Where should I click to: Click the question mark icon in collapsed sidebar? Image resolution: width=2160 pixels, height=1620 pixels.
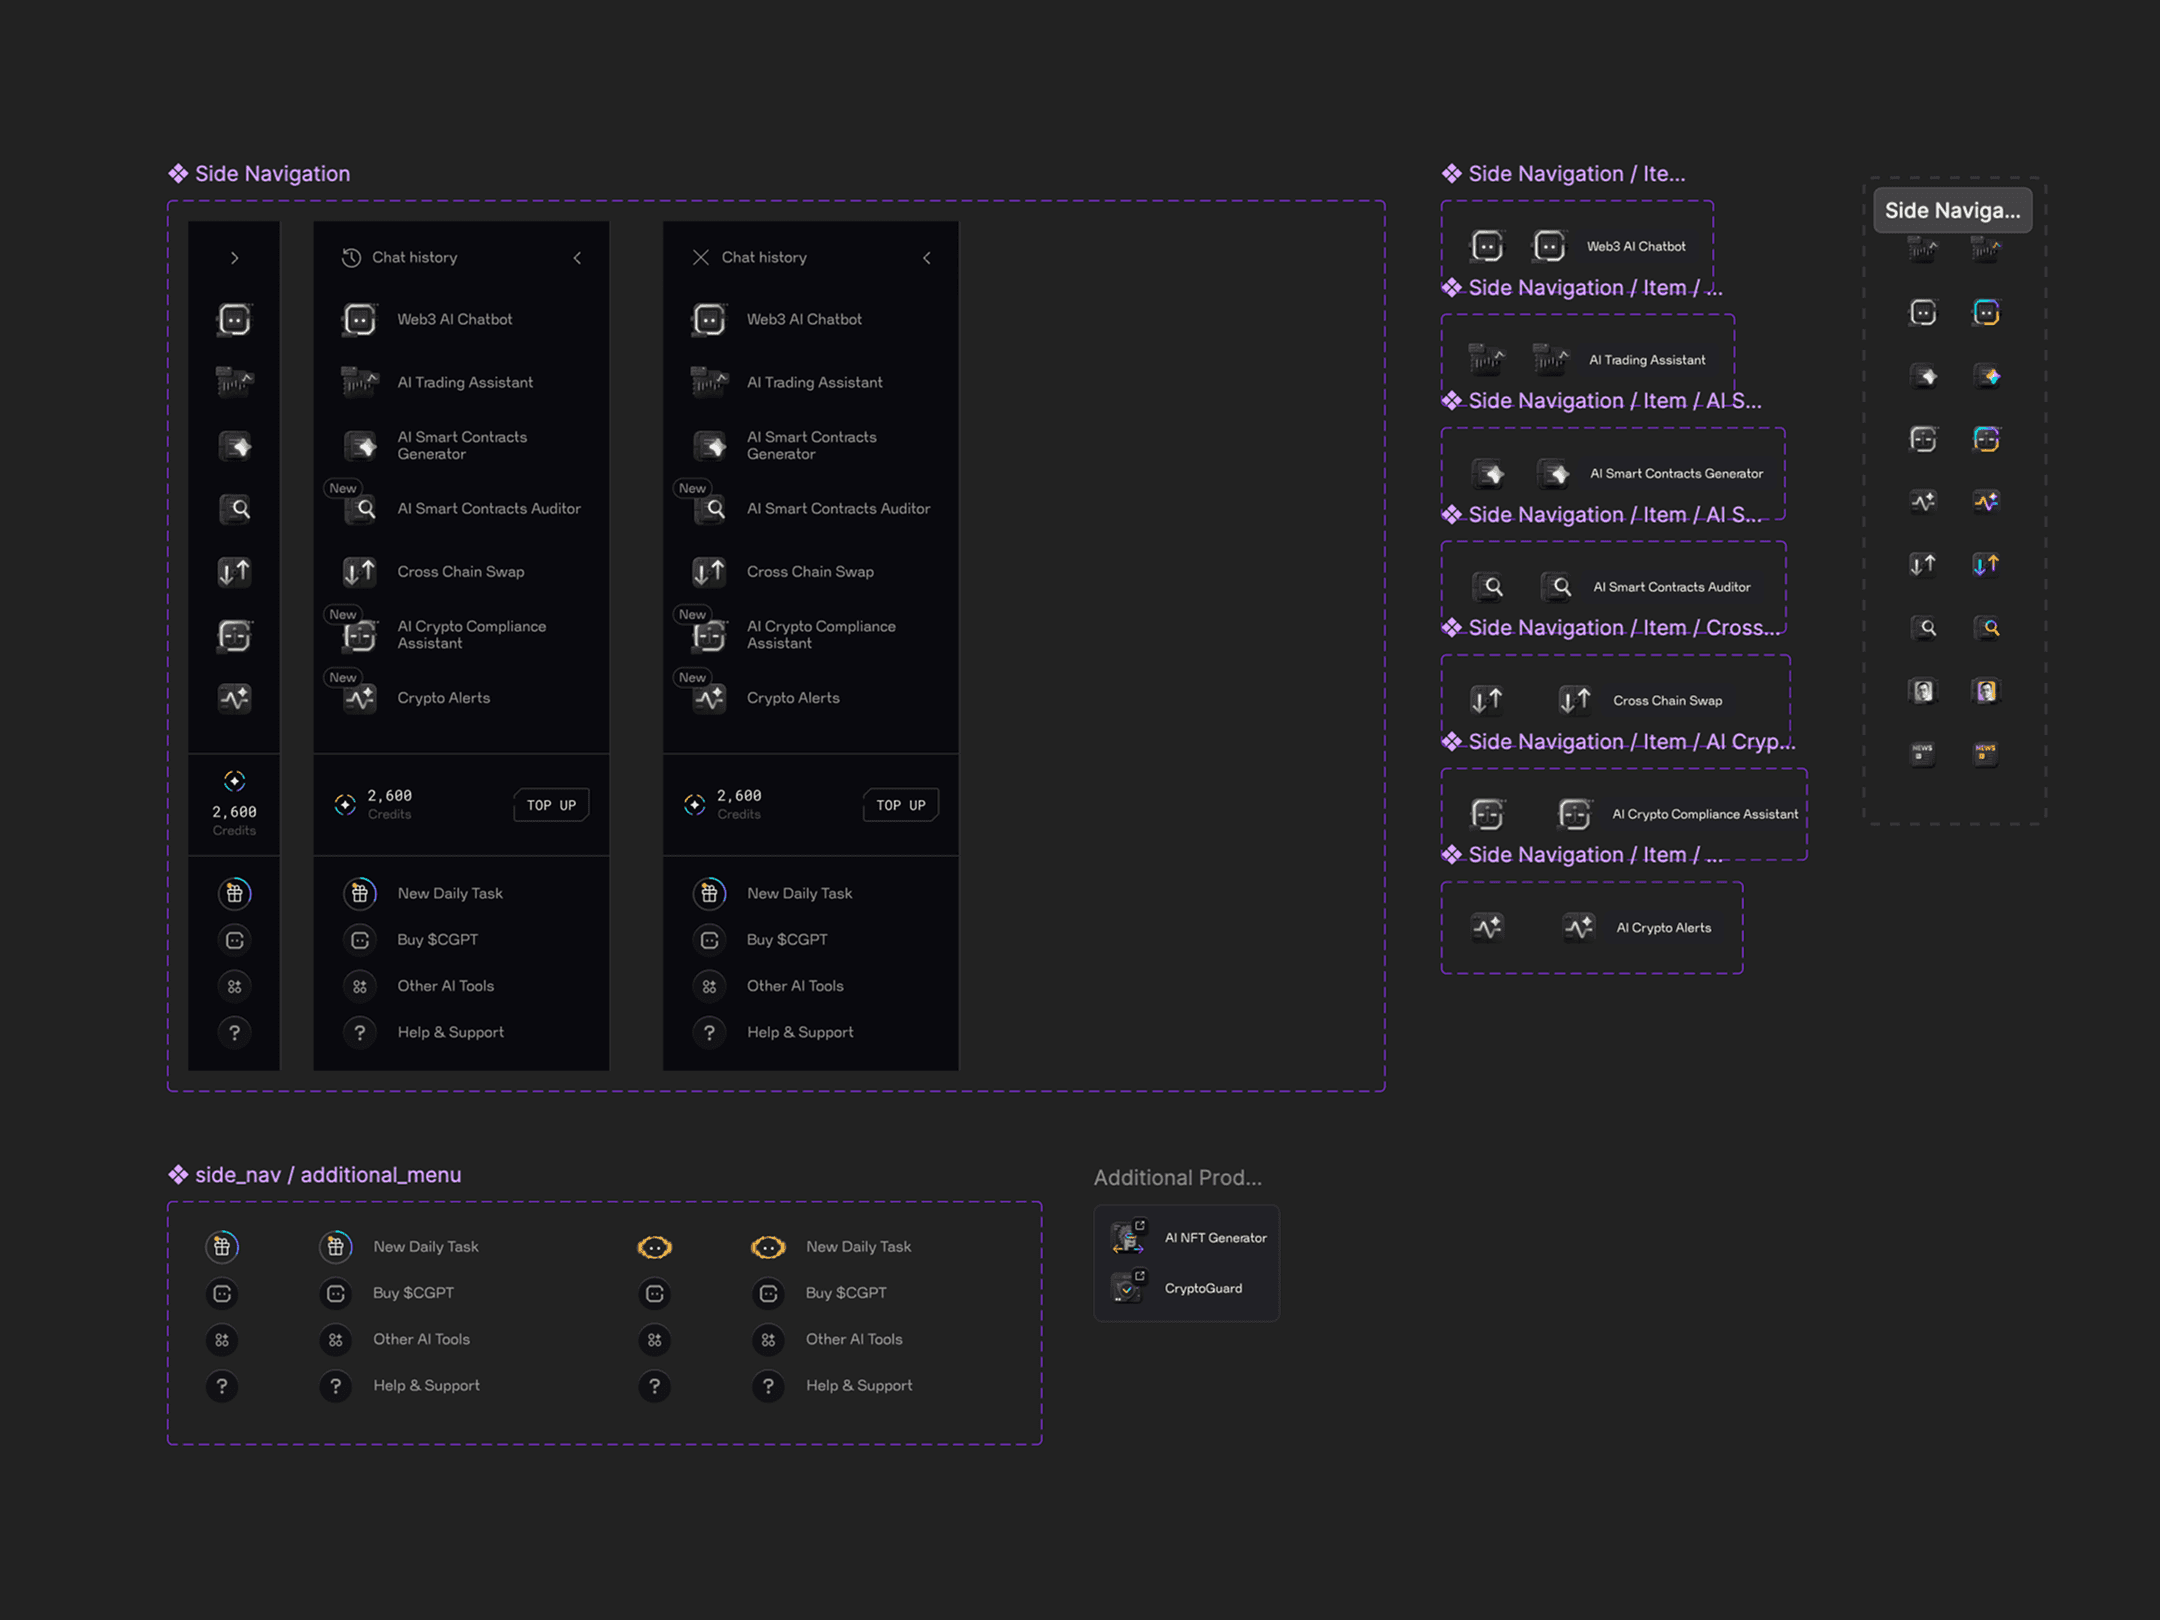(234, 1032)
